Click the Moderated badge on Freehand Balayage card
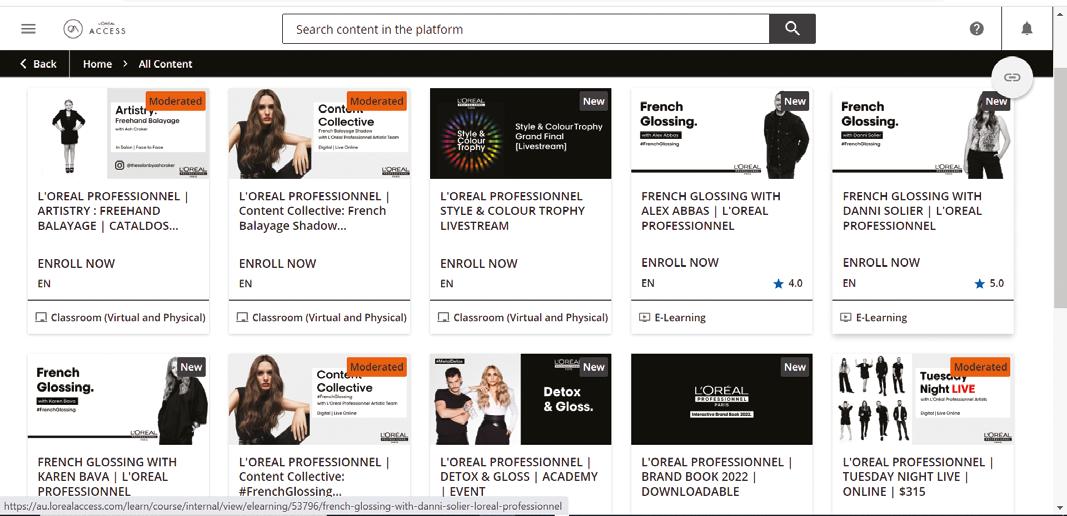Screen dimensions: 1067x516 pos(176,101)
